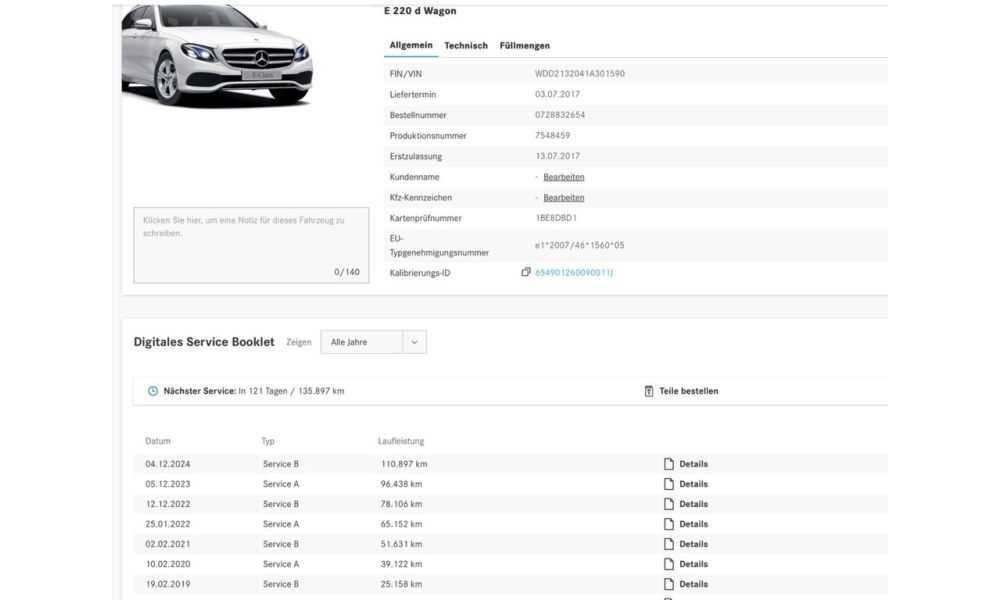
Task: Click the date 25.01.2022 in the service table
Action: tap(168, 524)
